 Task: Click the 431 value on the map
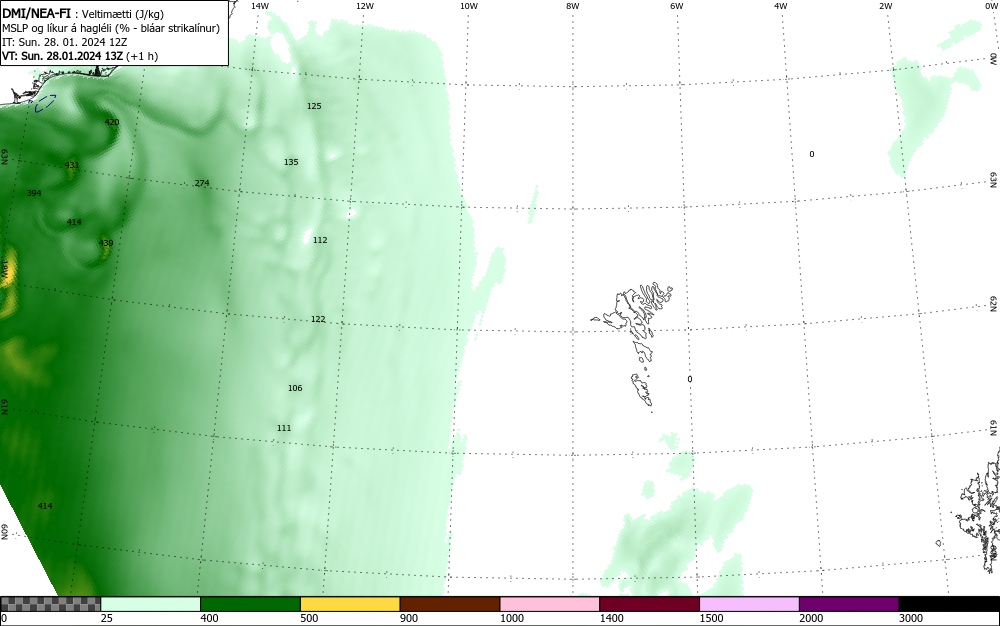[72, 165]
